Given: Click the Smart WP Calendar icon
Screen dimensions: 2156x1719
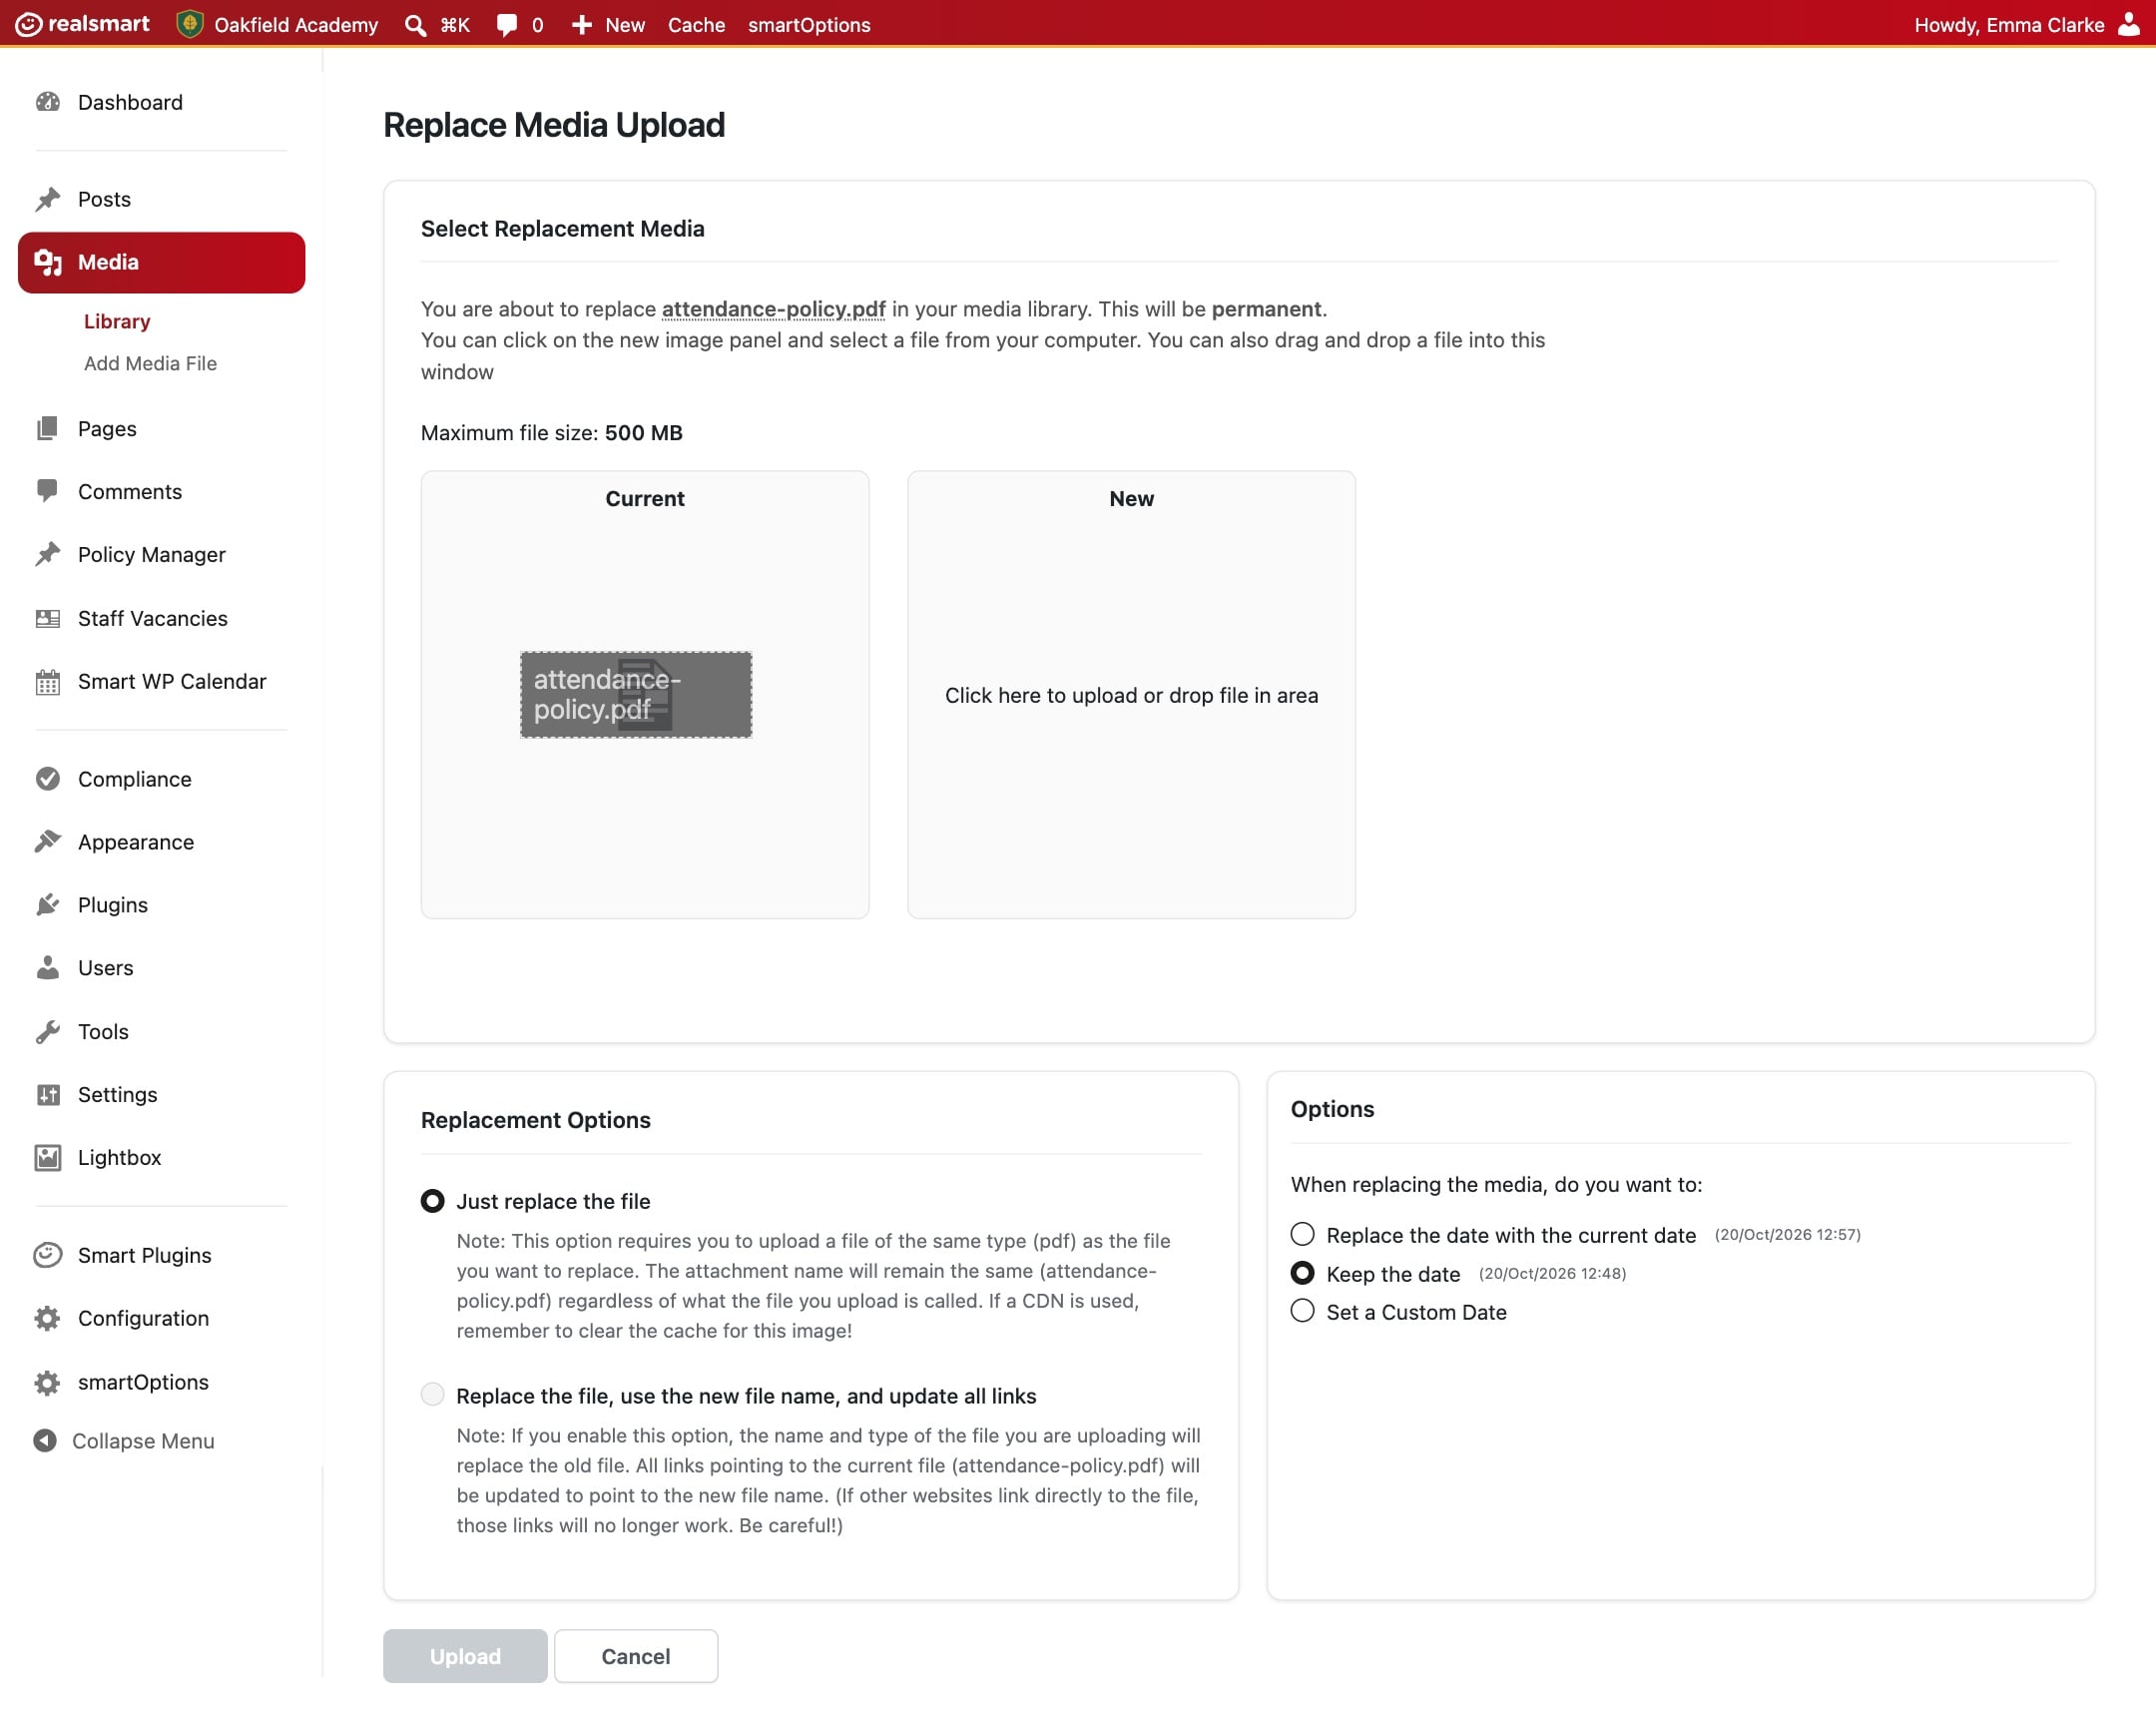Looking at the screenshot, I should (x=47, y=682).
